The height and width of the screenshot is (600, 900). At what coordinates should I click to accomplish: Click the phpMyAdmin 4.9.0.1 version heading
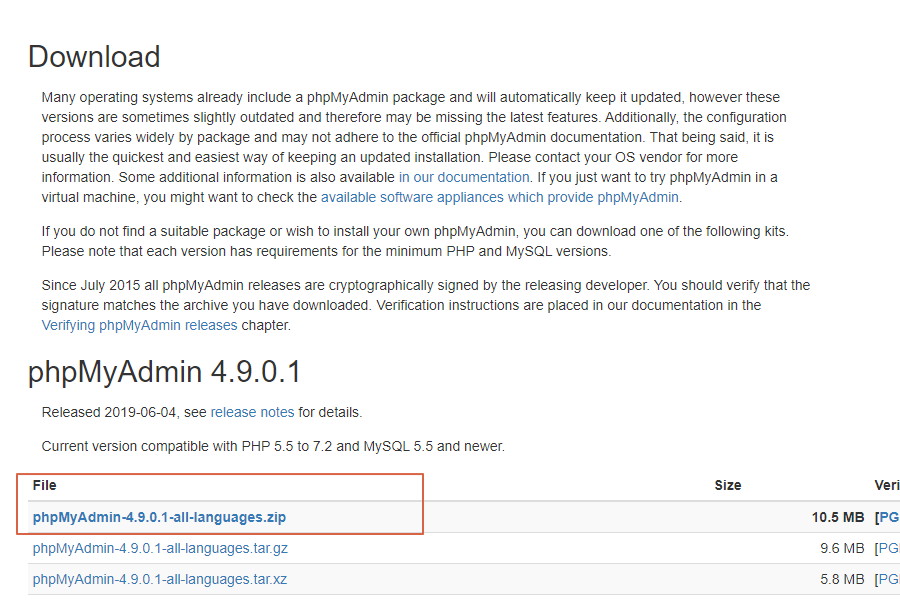pyautogui.click(x=164, y=372)
